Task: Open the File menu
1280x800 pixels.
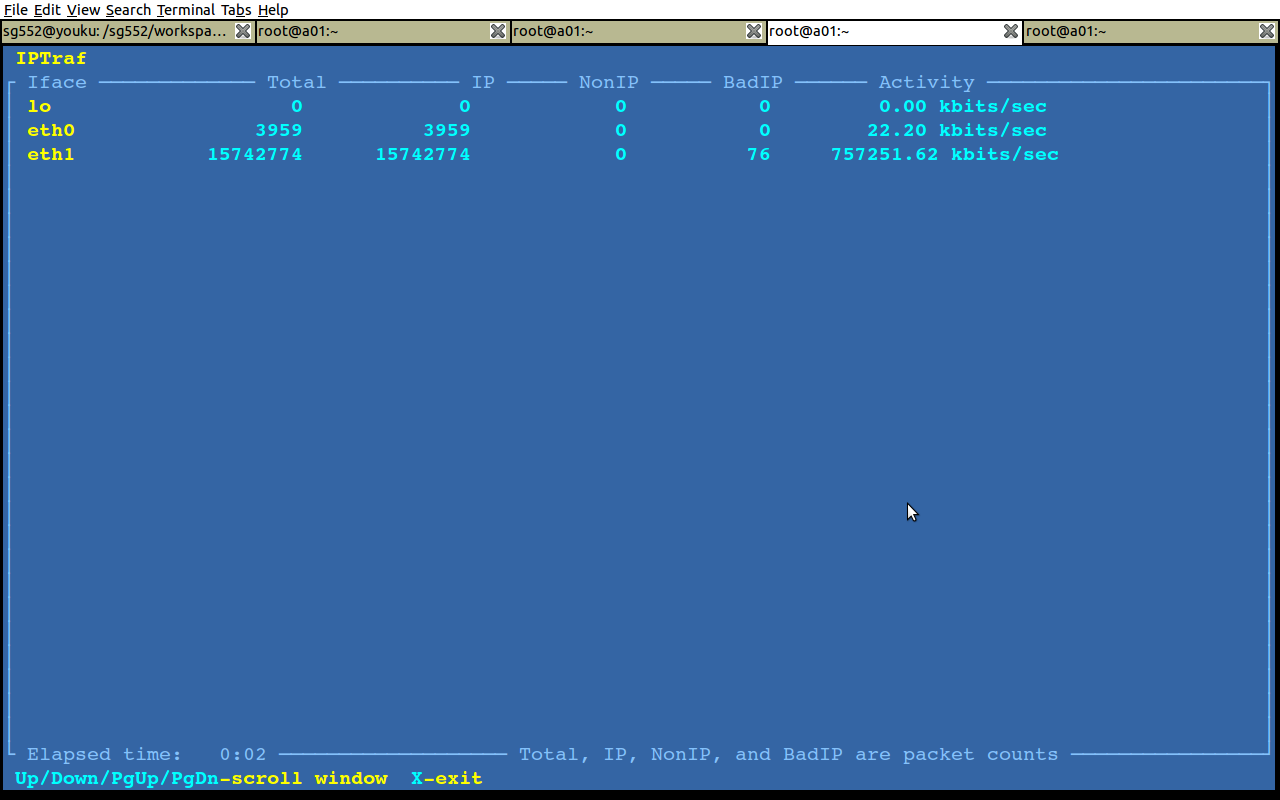Action: (16, 10)
